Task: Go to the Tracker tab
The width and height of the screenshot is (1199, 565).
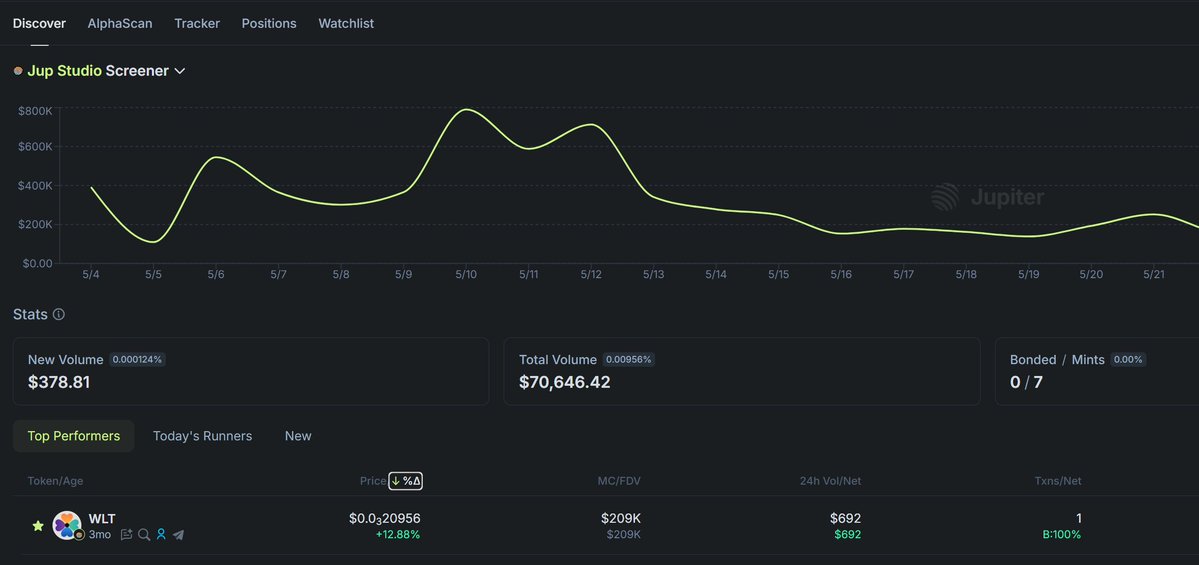Action: point(197,24)
